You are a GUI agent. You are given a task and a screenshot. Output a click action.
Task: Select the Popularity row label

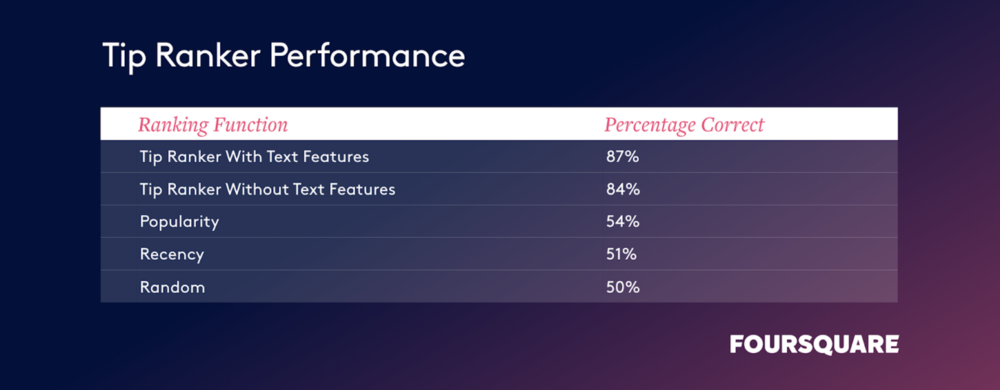(179, 222)
